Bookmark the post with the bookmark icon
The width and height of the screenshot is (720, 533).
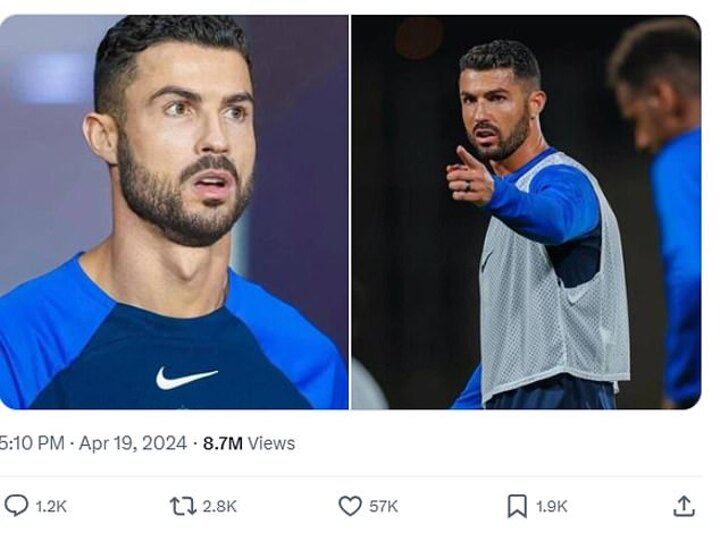pos(516,506)
